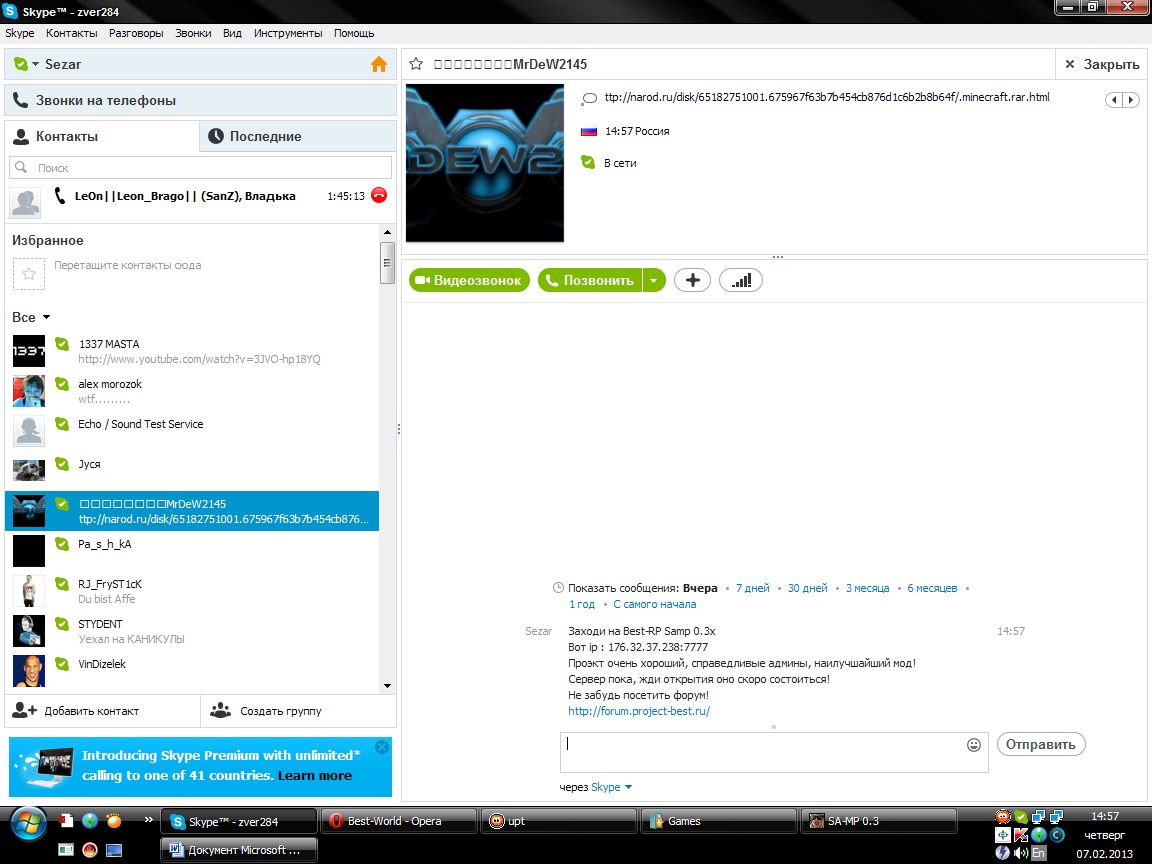Select contact RJ_FryST1cK
This screenshot has height=864, width=1152.
tap(192, 591)
